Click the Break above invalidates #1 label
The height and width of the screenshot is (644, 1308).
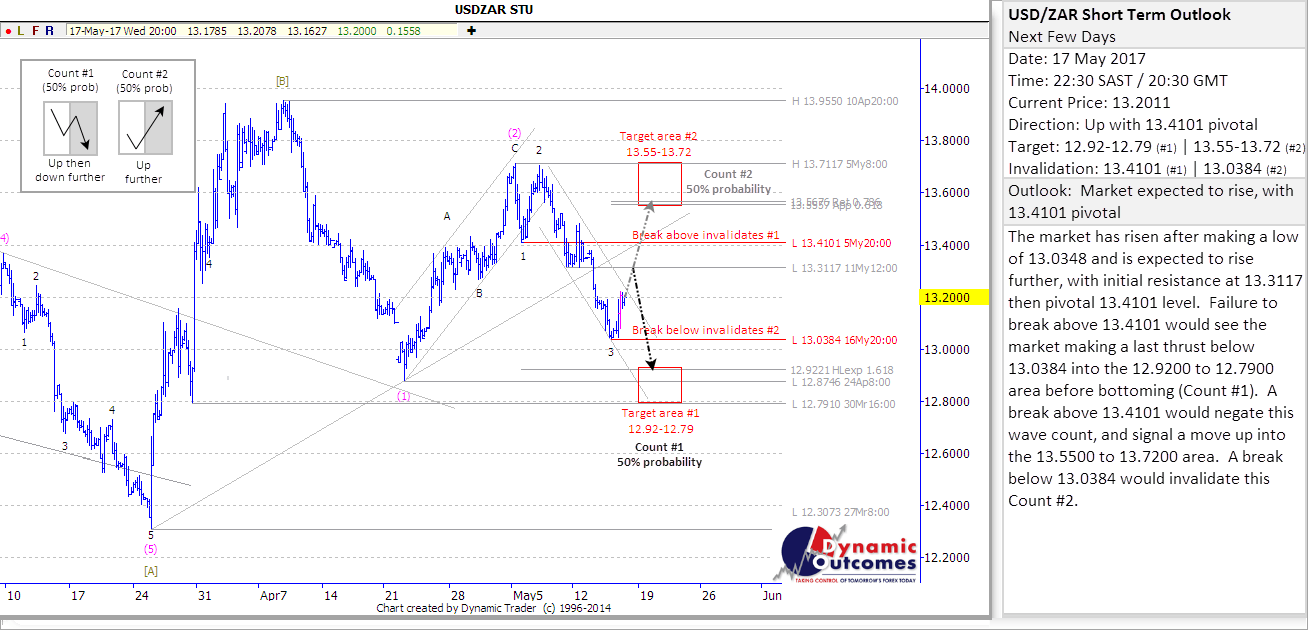705,235
